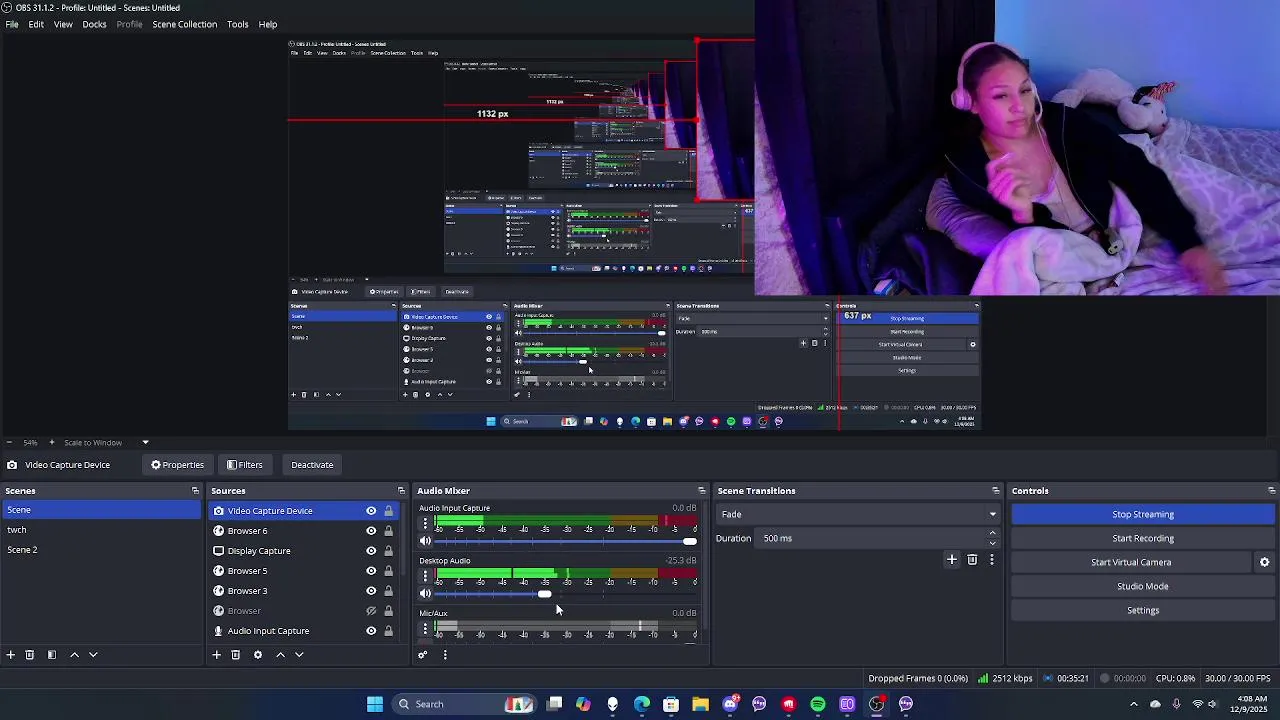Open the Fade transition dropdown
The width and height of the screenshot is (1280, 720).
[857, 514]
